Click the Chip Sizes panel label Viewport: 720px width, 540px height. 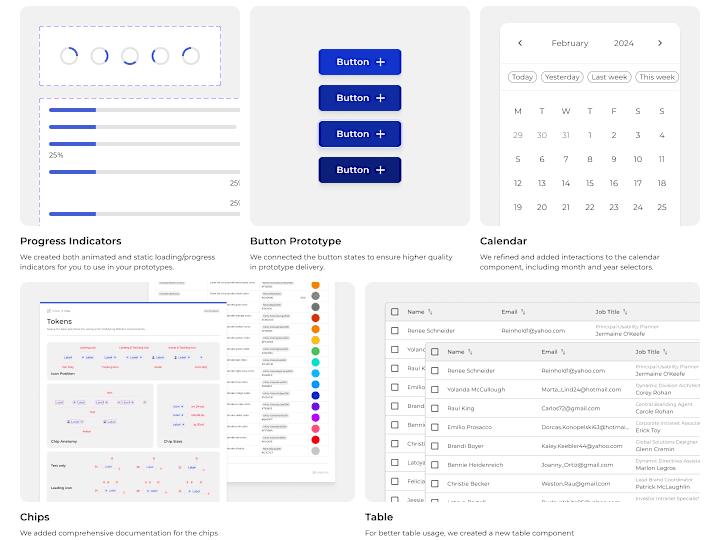[173, 441]
